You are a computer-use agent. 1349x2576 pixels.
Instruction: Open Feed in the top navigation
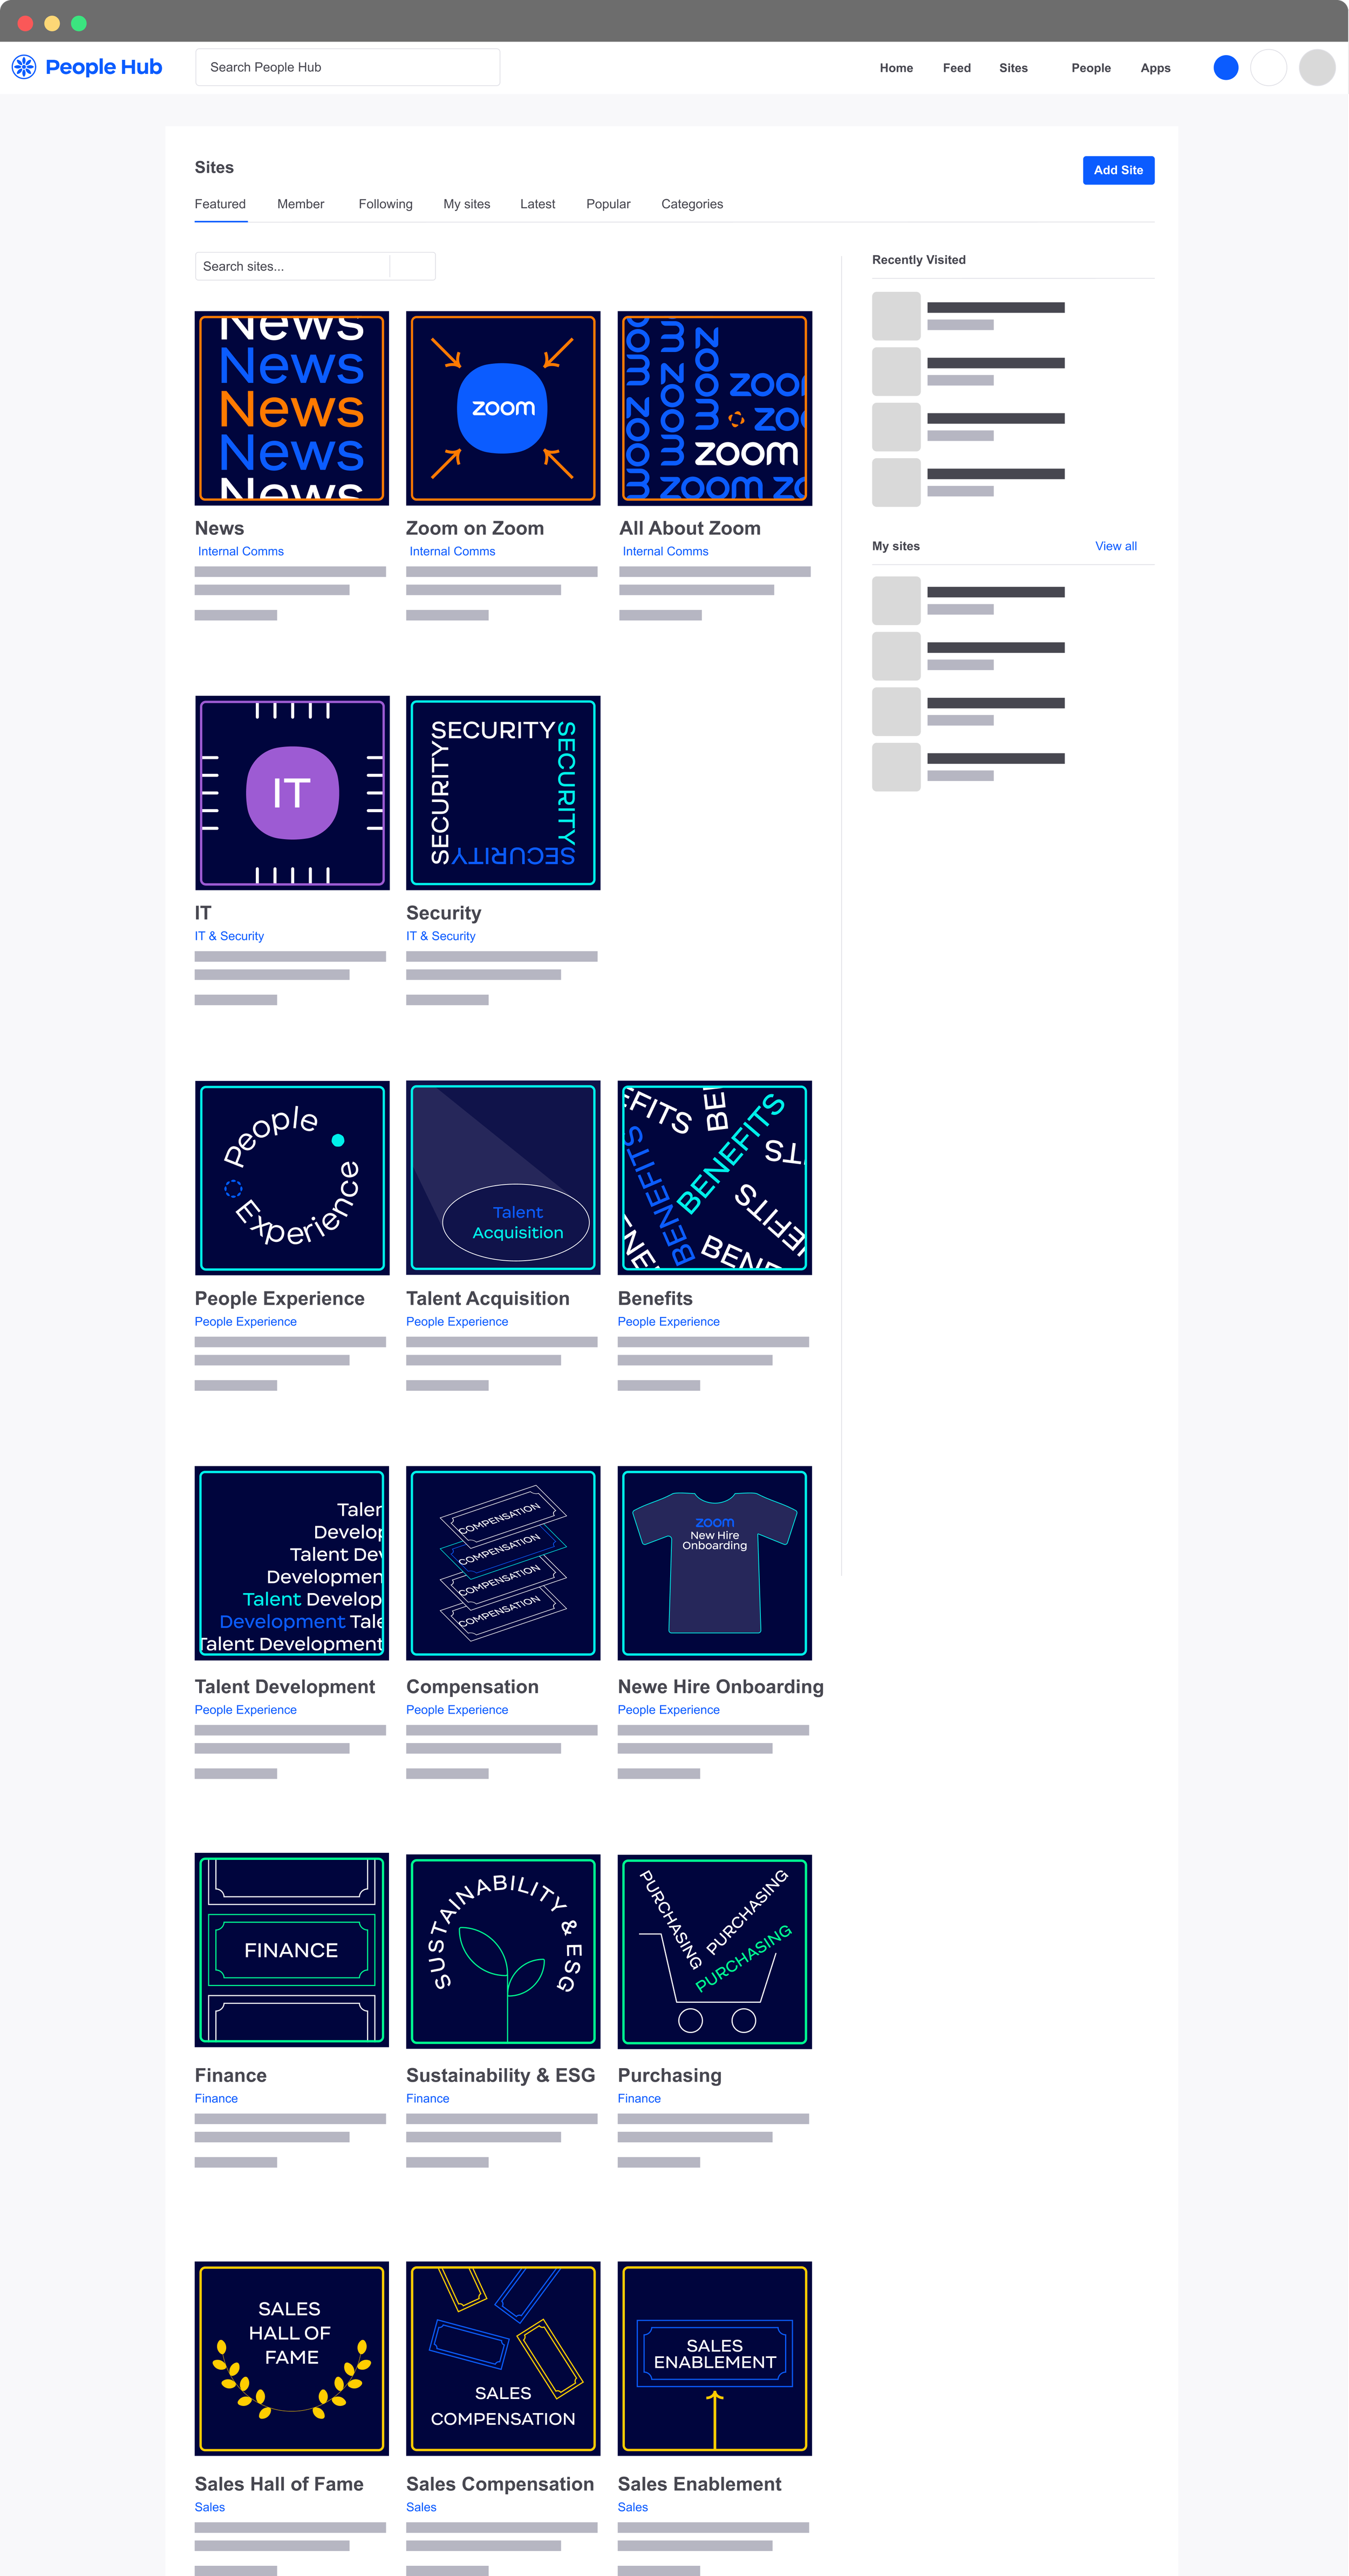956,68
